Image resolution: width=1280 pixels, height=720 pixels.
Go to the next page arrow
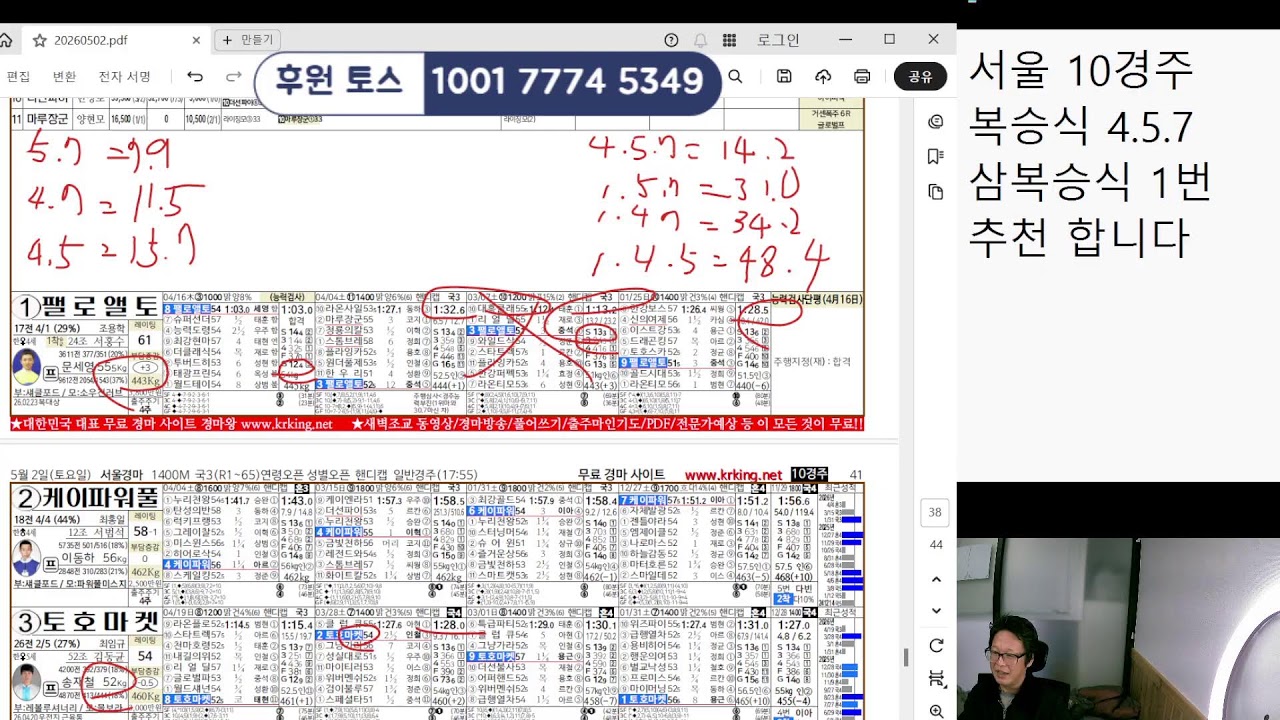[936, 610]
